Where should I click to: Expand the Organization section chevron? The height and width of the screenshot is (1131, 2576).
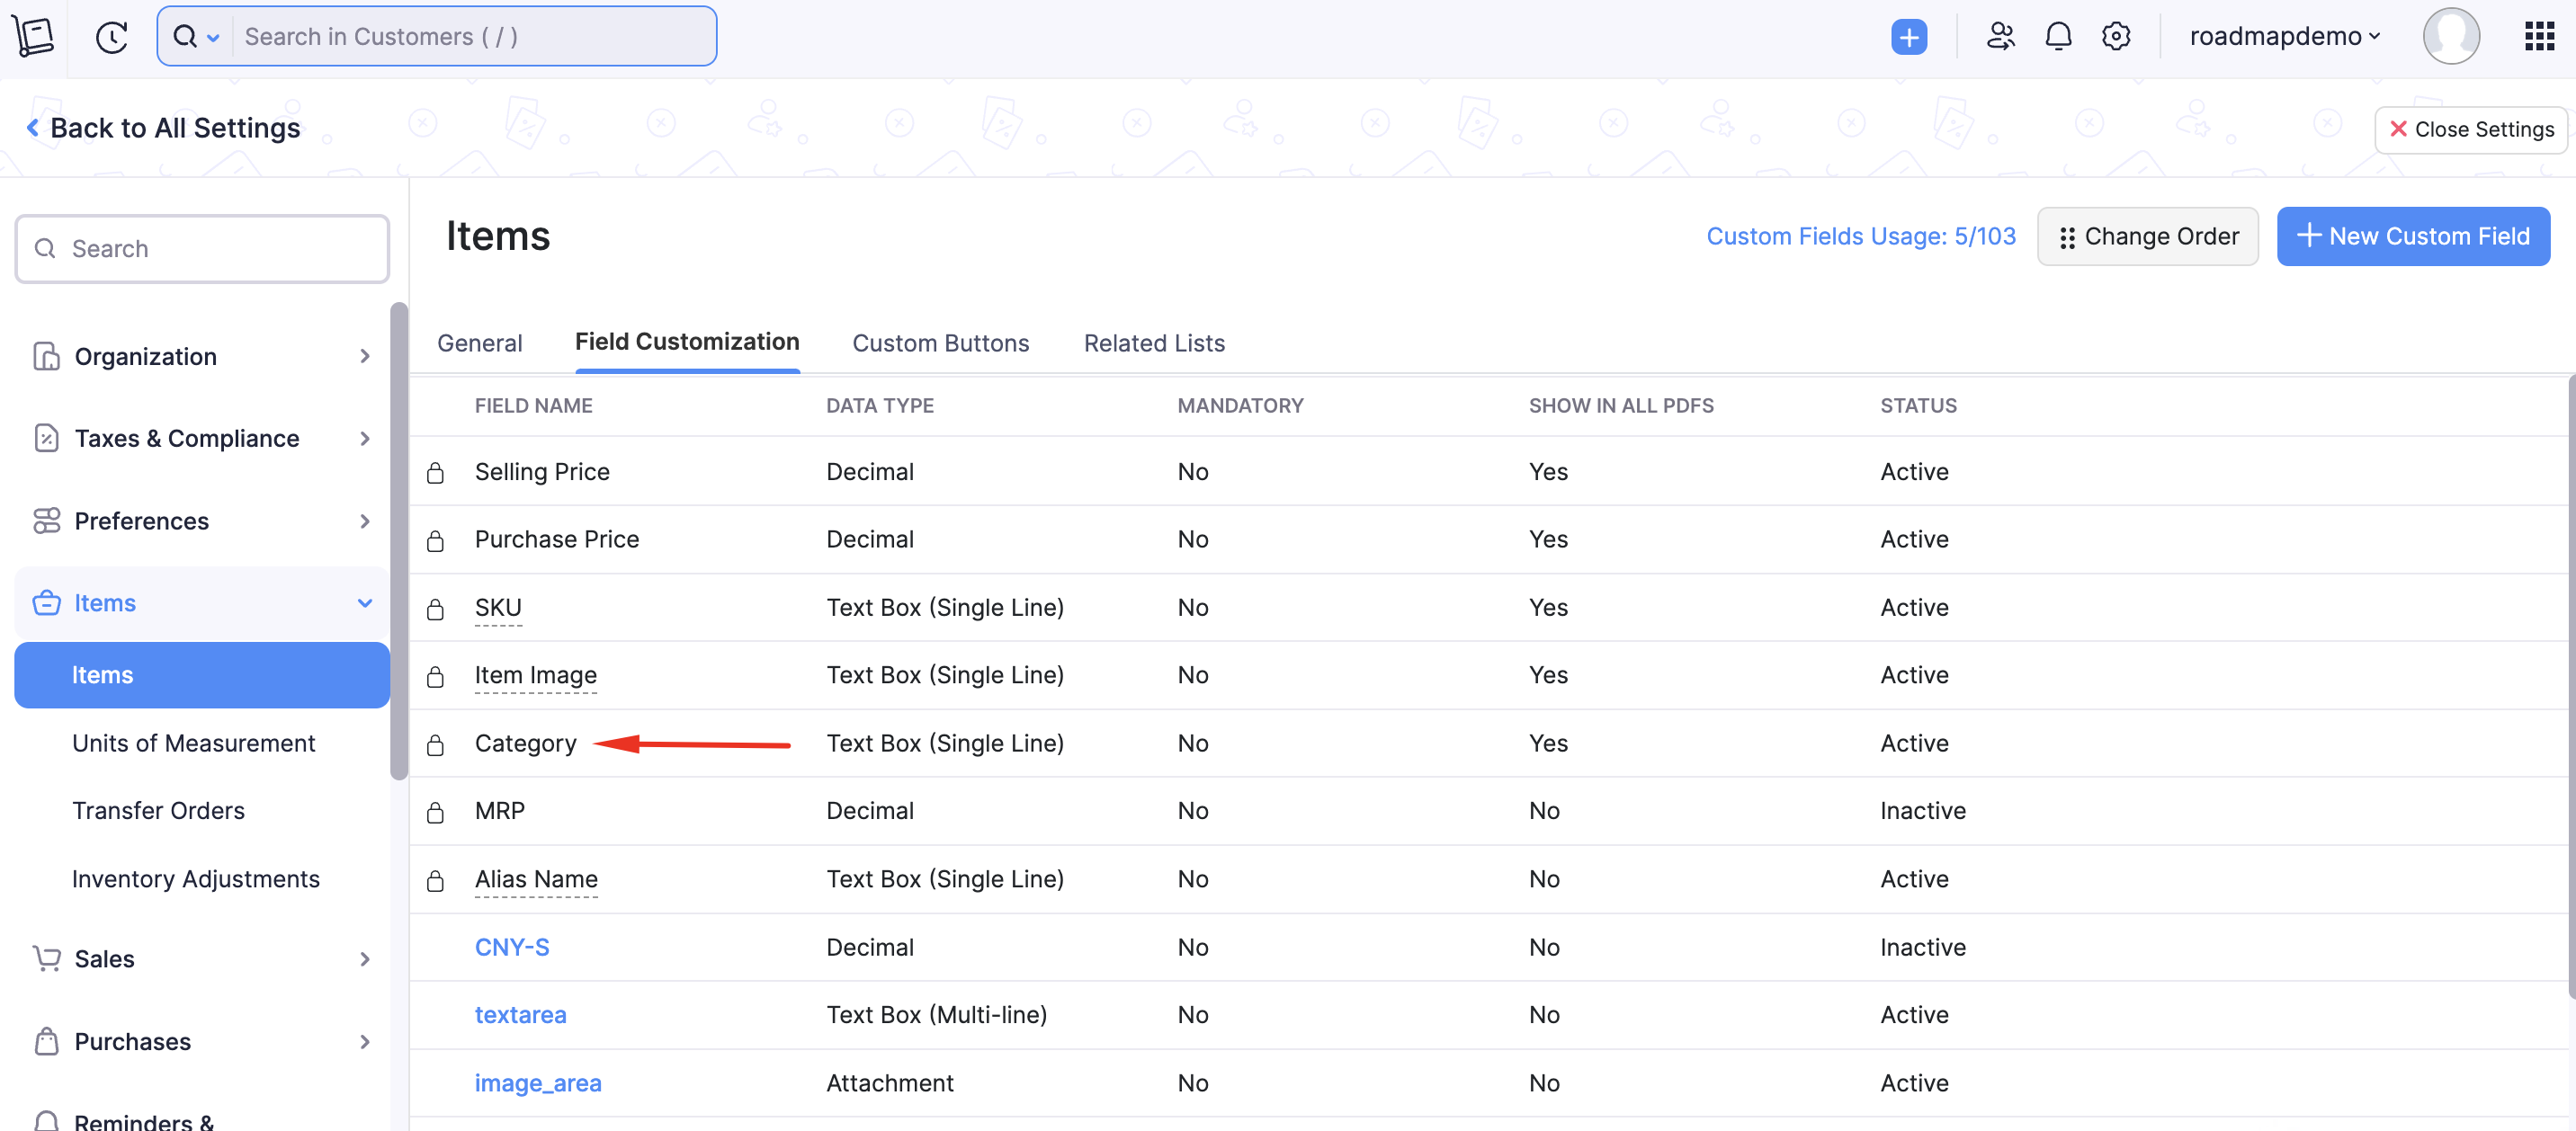[365, 356]
